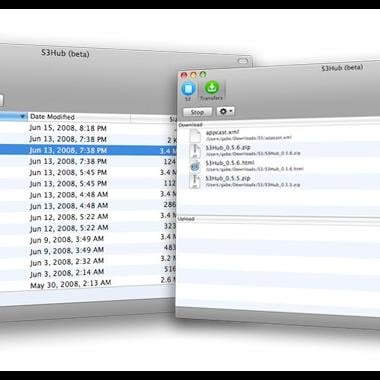Zoom the Transfers window with green button
Screen dimensions: 380x380
click(x=203, y=74)
